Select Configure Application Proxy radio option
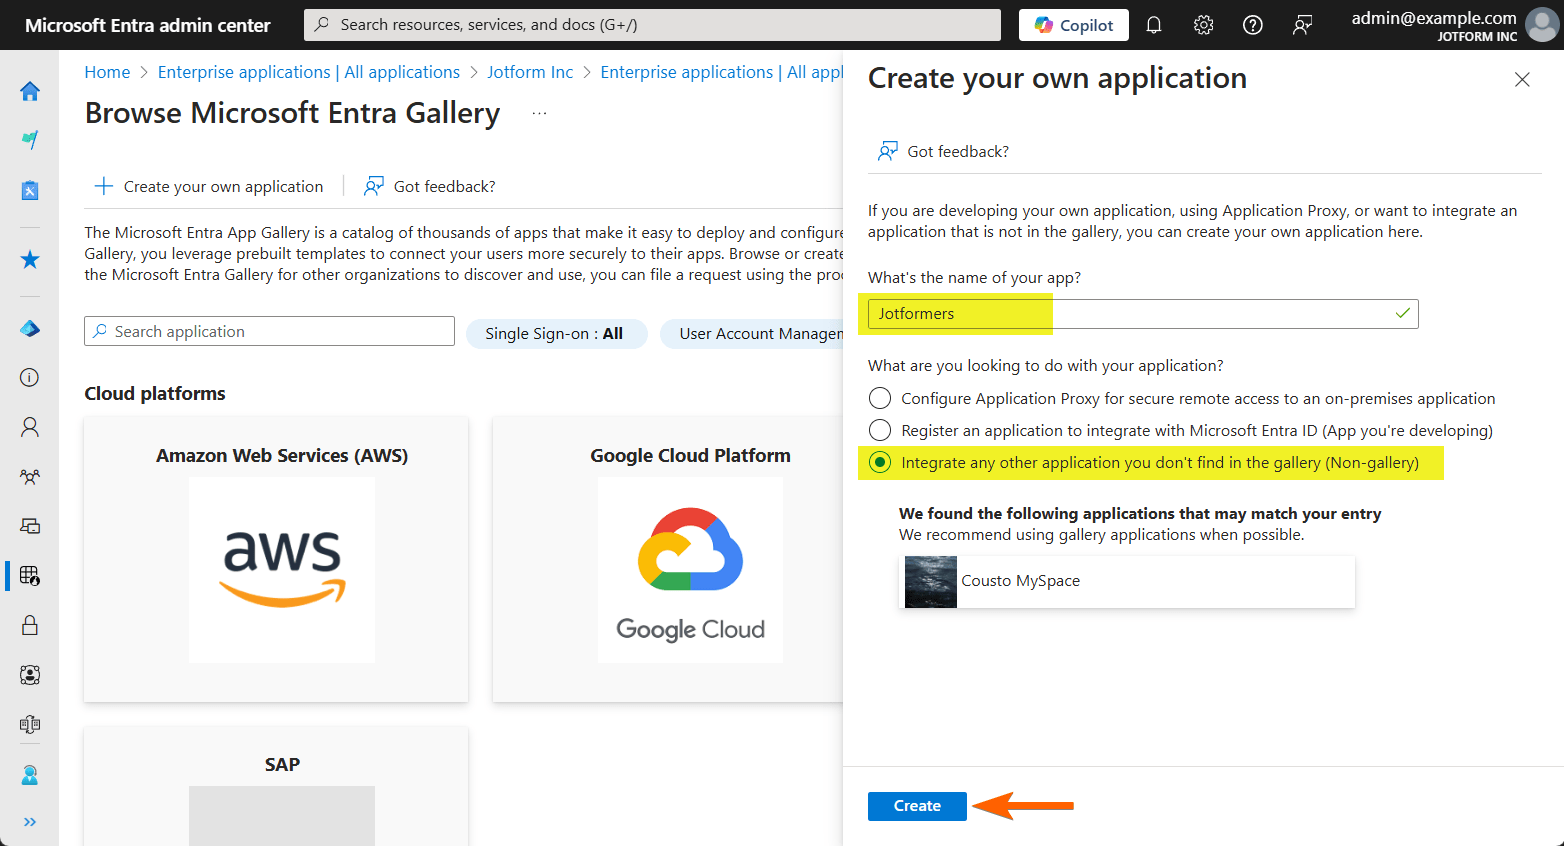Screen dimensions: 1564x846 tap(880, 399)
